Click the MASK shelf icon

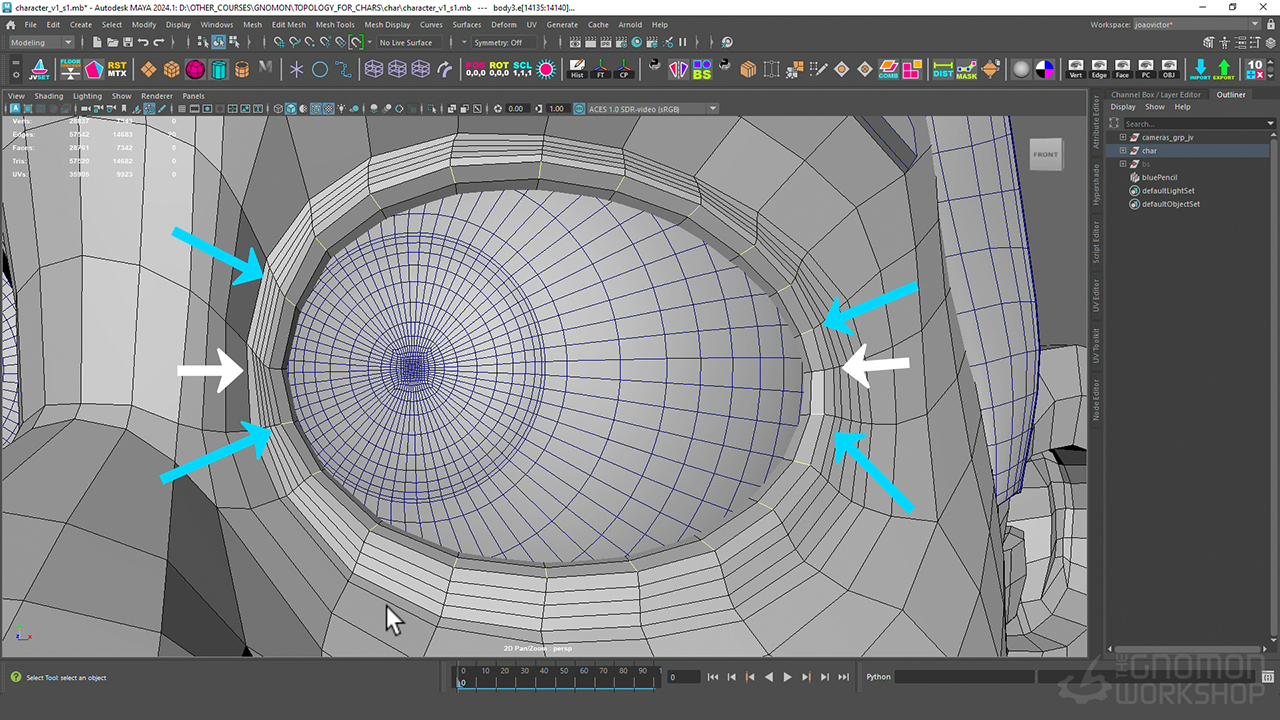pos(966,69)
